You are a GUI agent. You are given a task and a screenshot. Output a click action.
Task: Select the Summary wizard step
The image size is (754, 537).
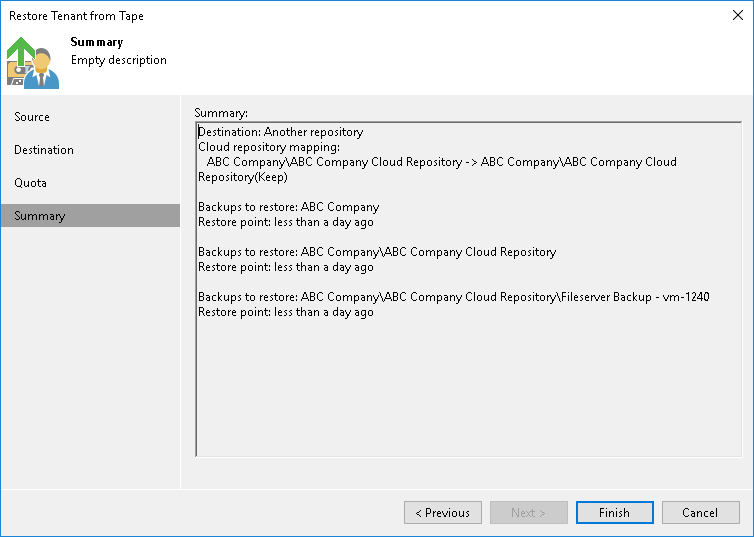(90, 215)
